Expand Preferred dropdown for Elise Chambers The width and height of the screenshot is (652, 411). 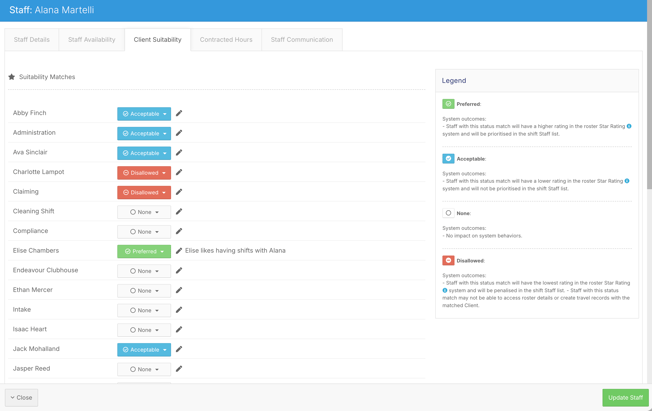click(x=144, y=251)
